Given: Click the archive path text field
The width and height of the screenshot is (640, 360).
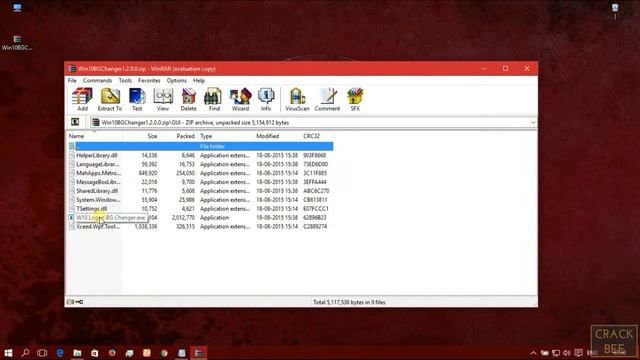Looking at the screenshot, I should (313, 122).
